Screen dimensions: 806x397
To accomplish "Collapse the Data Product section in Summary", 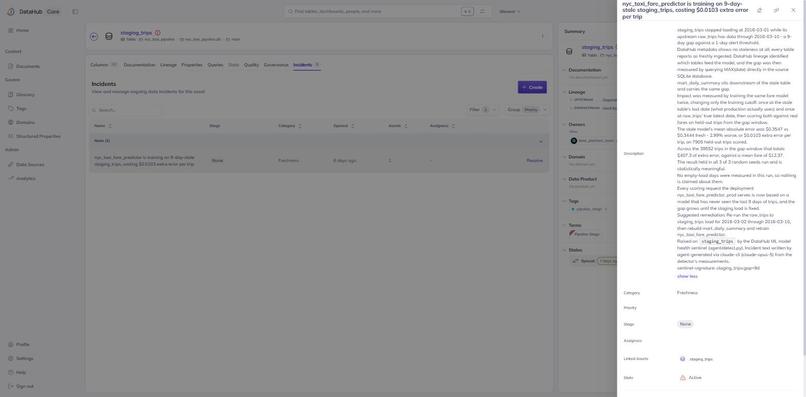I will [x=564, y=179].
